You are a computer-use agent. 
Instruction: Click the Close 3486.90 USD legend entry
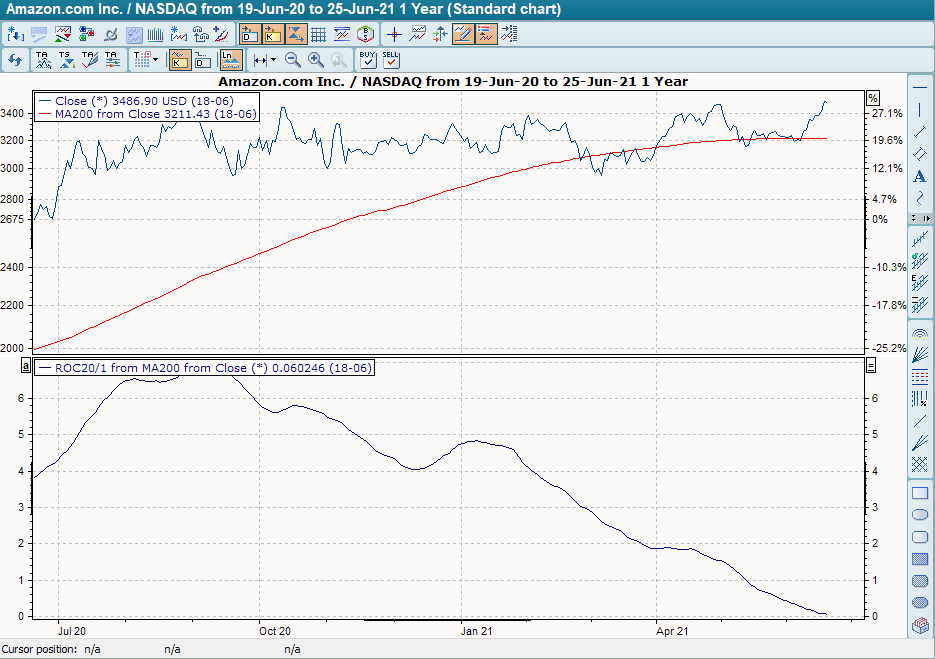click(143, 100)
